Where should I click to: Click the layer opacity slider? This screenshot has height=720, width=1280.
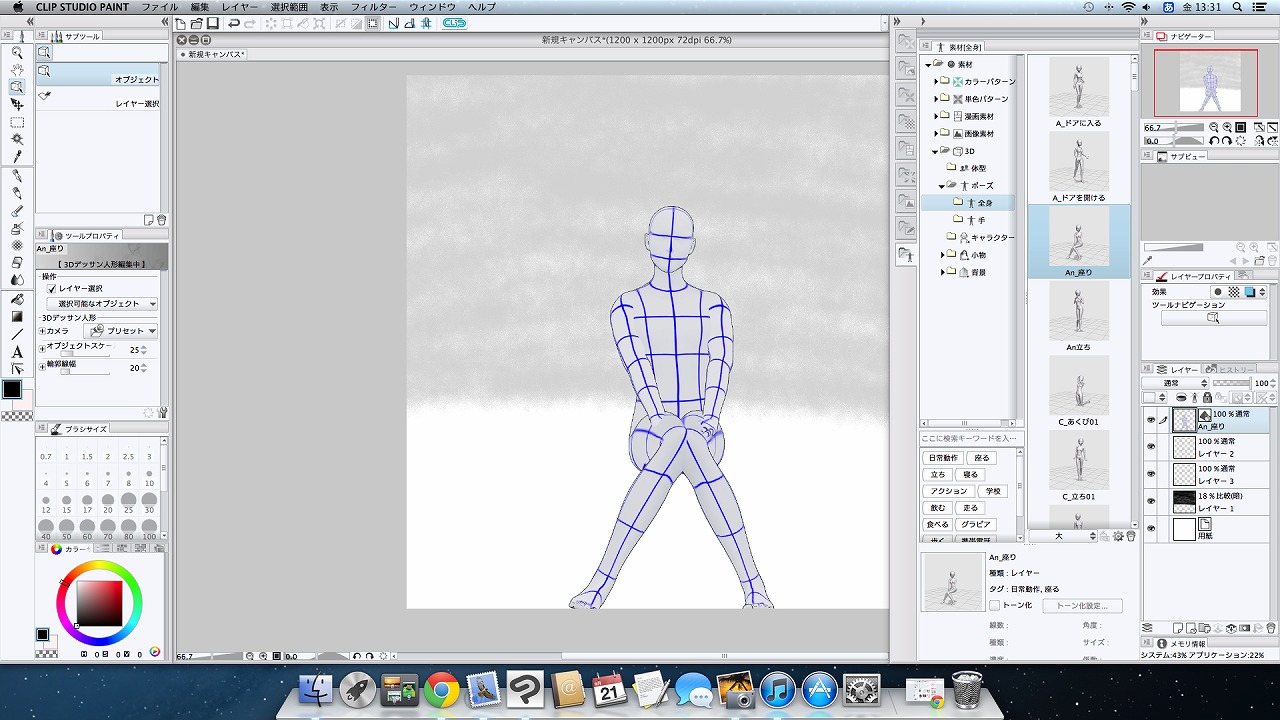pos(1231,383)
